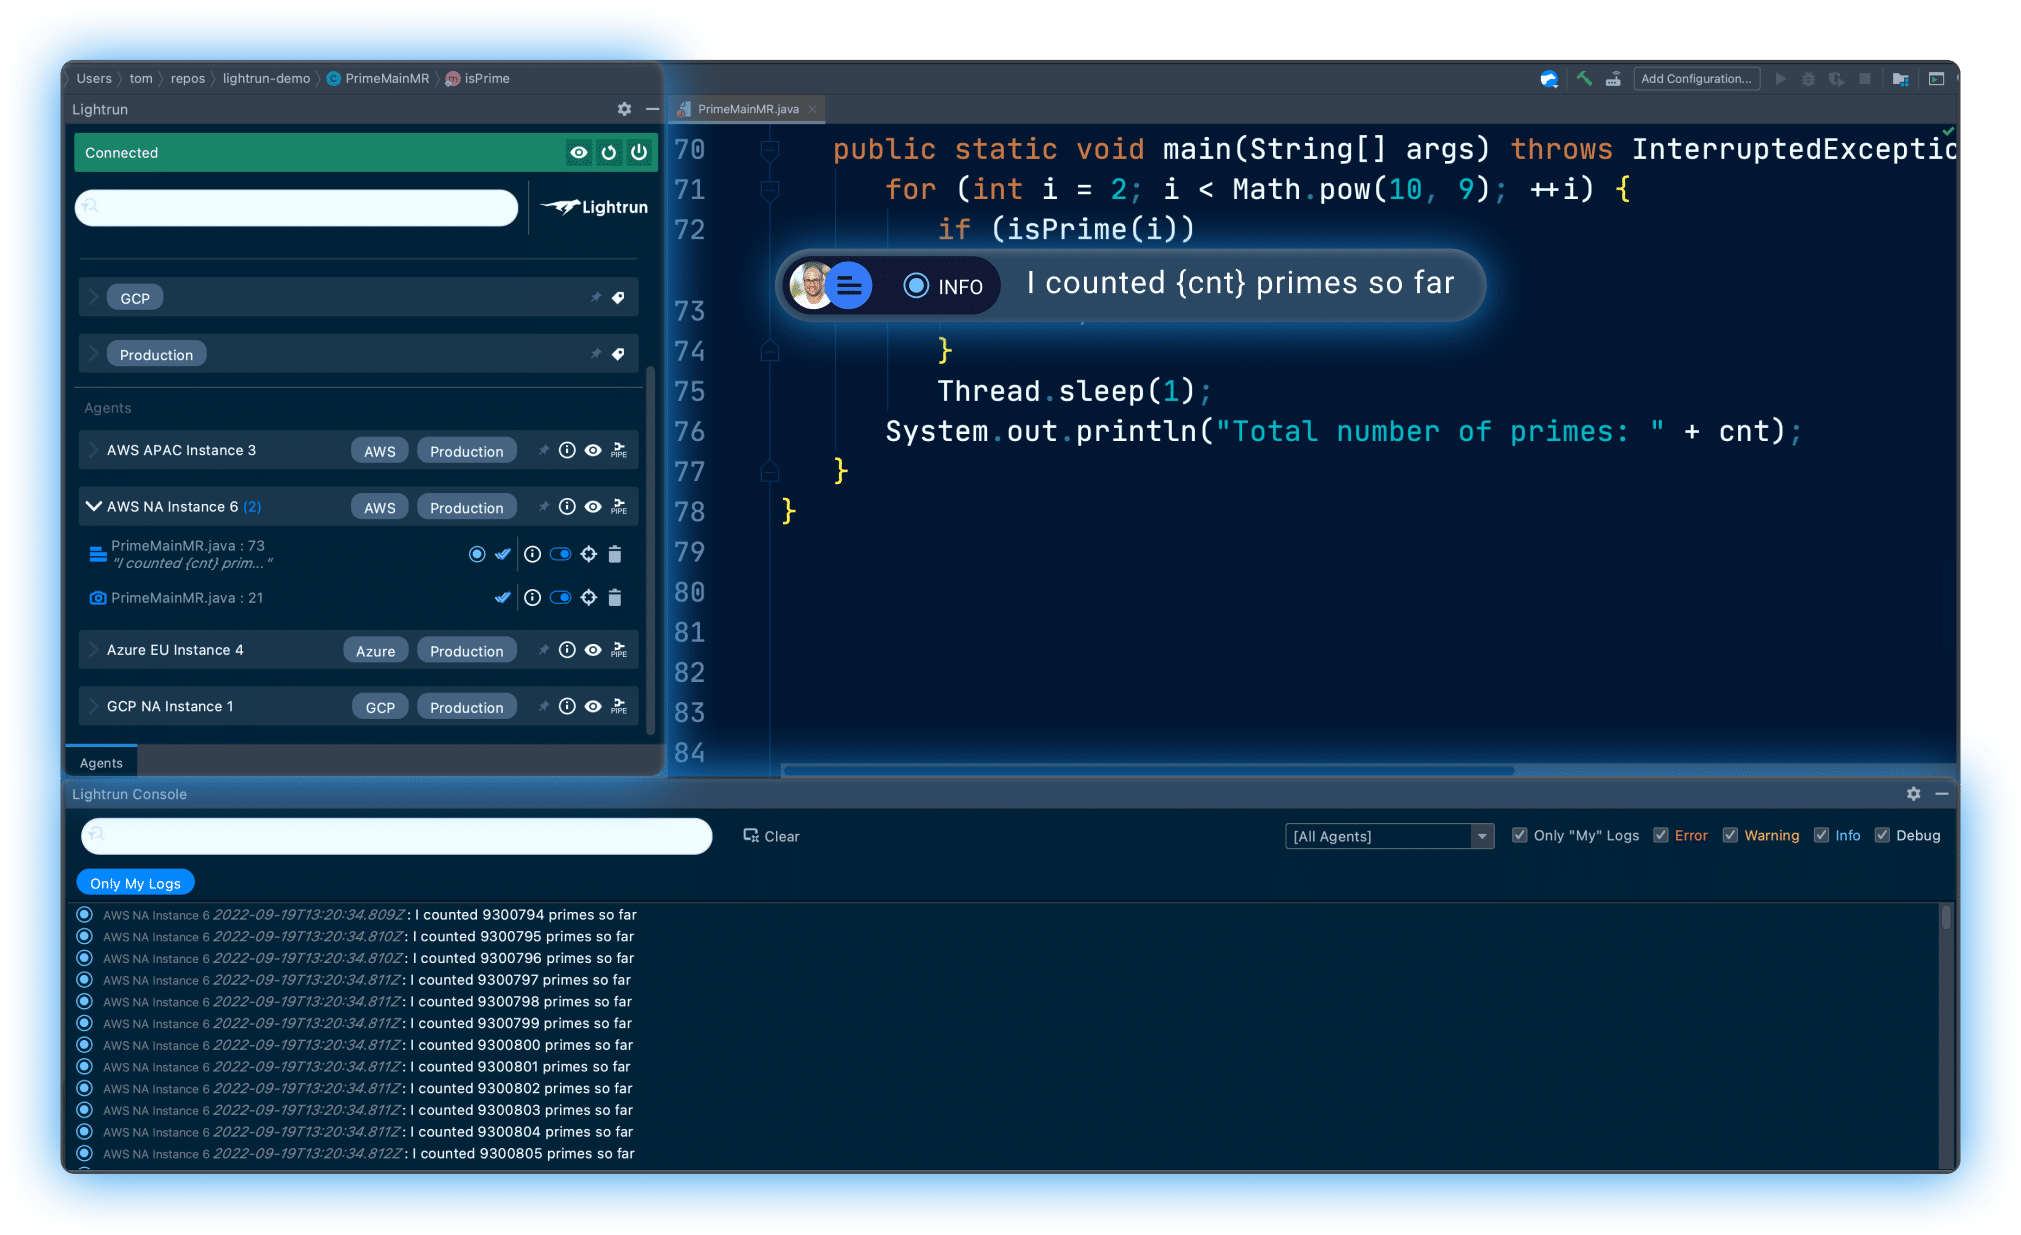Viewport: 2021px width, 1235px height.
Task: Toggle visibility eye for GCP NA Instance 1
Action: point(593,706)
